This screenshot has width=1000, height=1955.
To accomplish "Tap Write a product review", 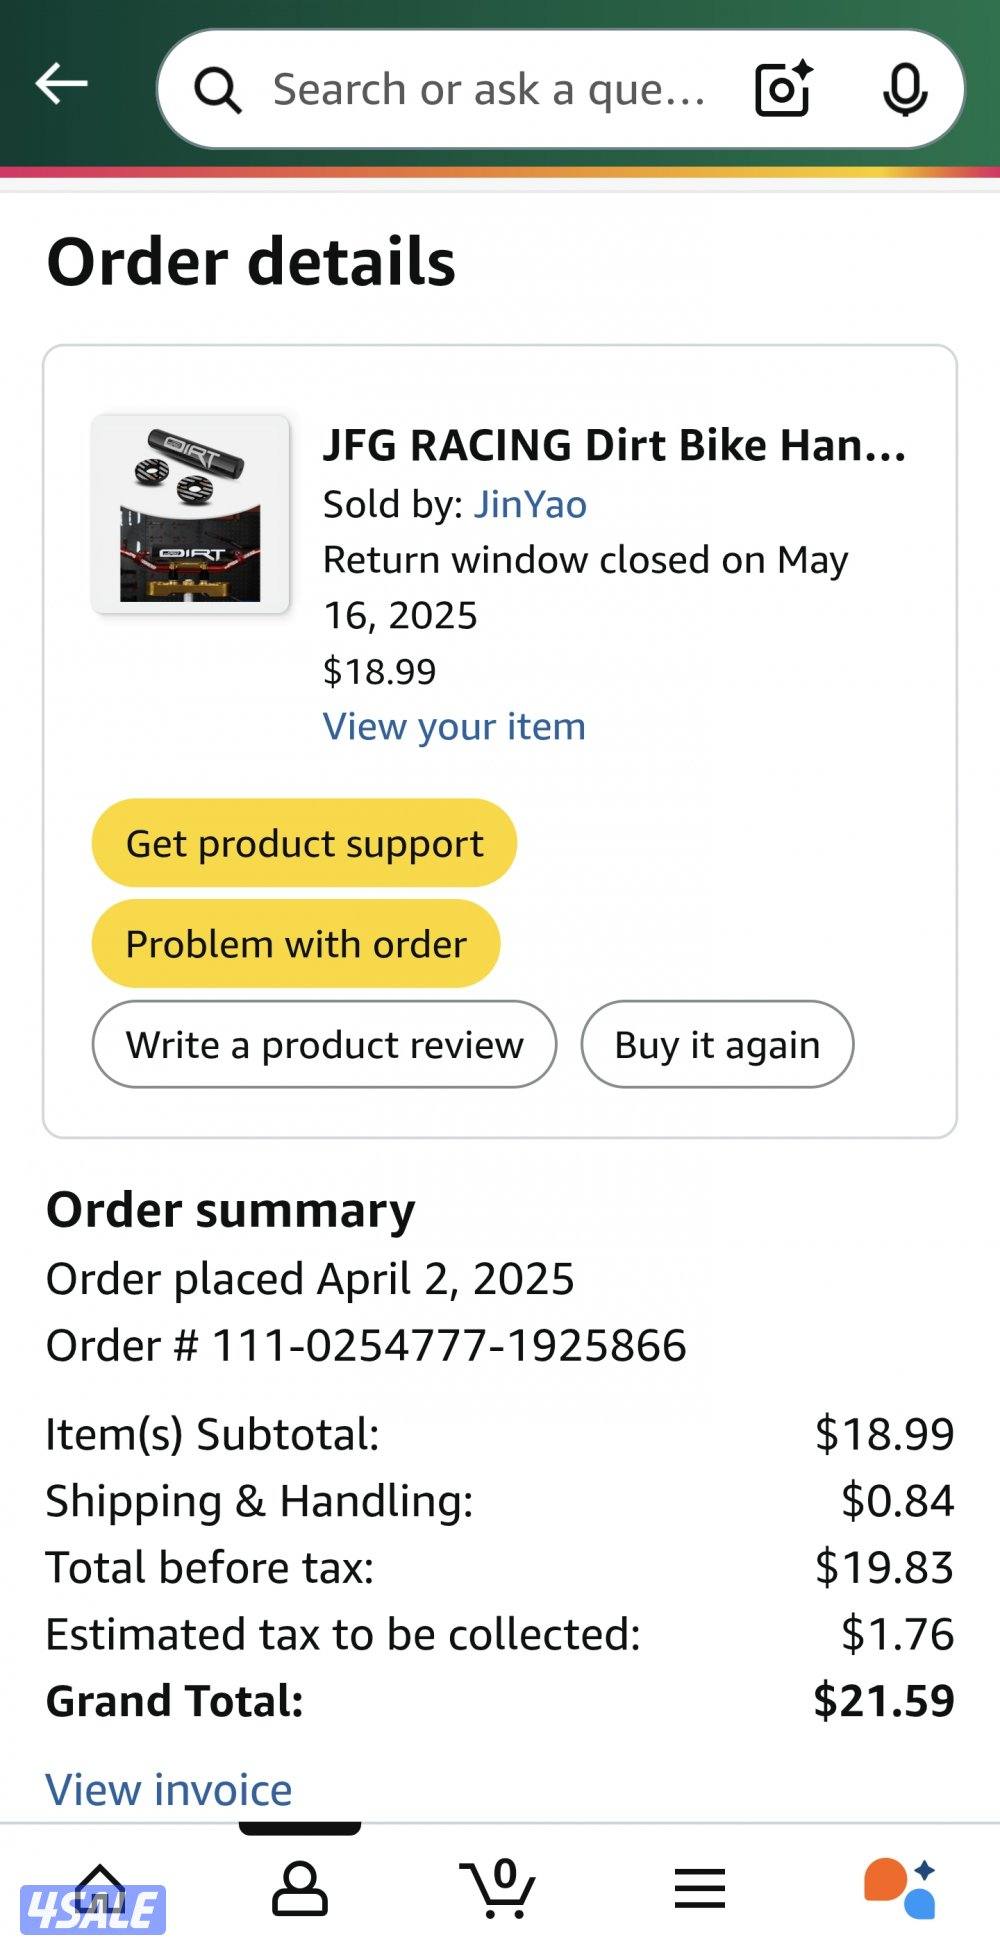I will click(x=324, y=1044).
